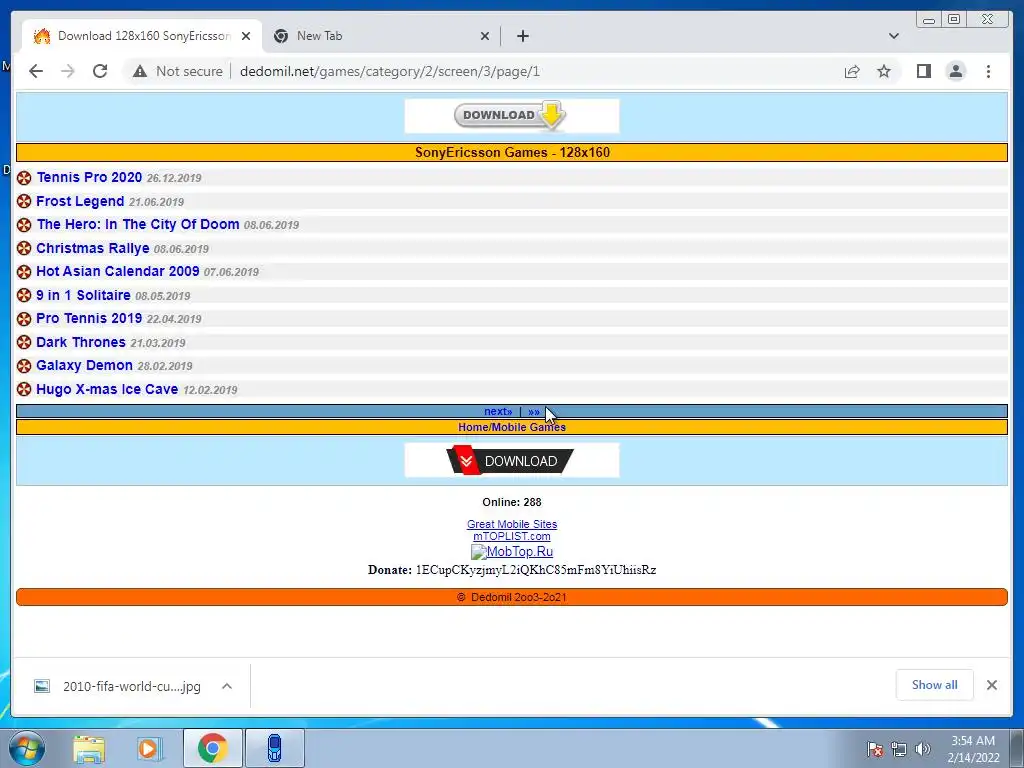The width and height of the screenshot is (1024, 768).
Task: Expand the download item options chevron
Action: point(227,686)
